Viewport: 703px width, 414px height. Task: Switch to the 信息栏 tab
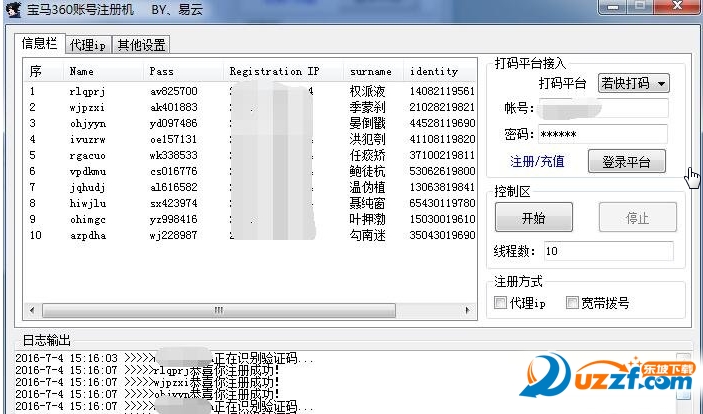pyautogui.click(x=40, y=44)
